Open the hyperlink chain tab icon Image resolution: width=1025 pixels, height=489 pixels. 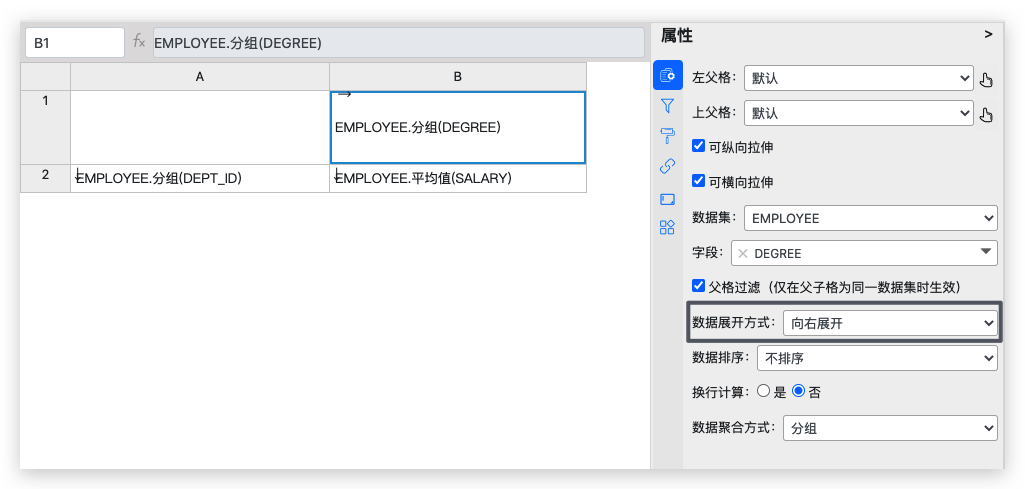tap(667, 167)
